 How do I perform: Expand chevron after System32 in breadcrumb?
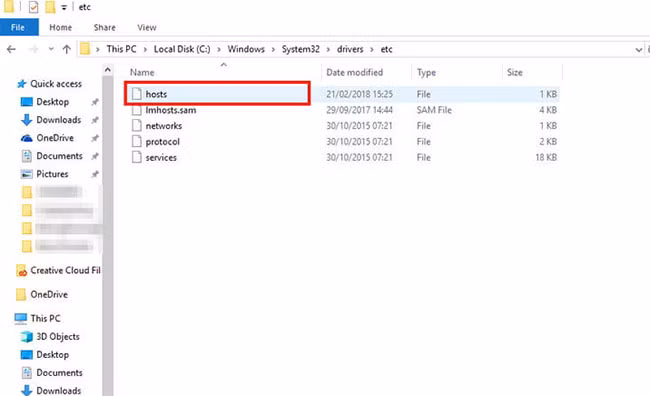328,49
